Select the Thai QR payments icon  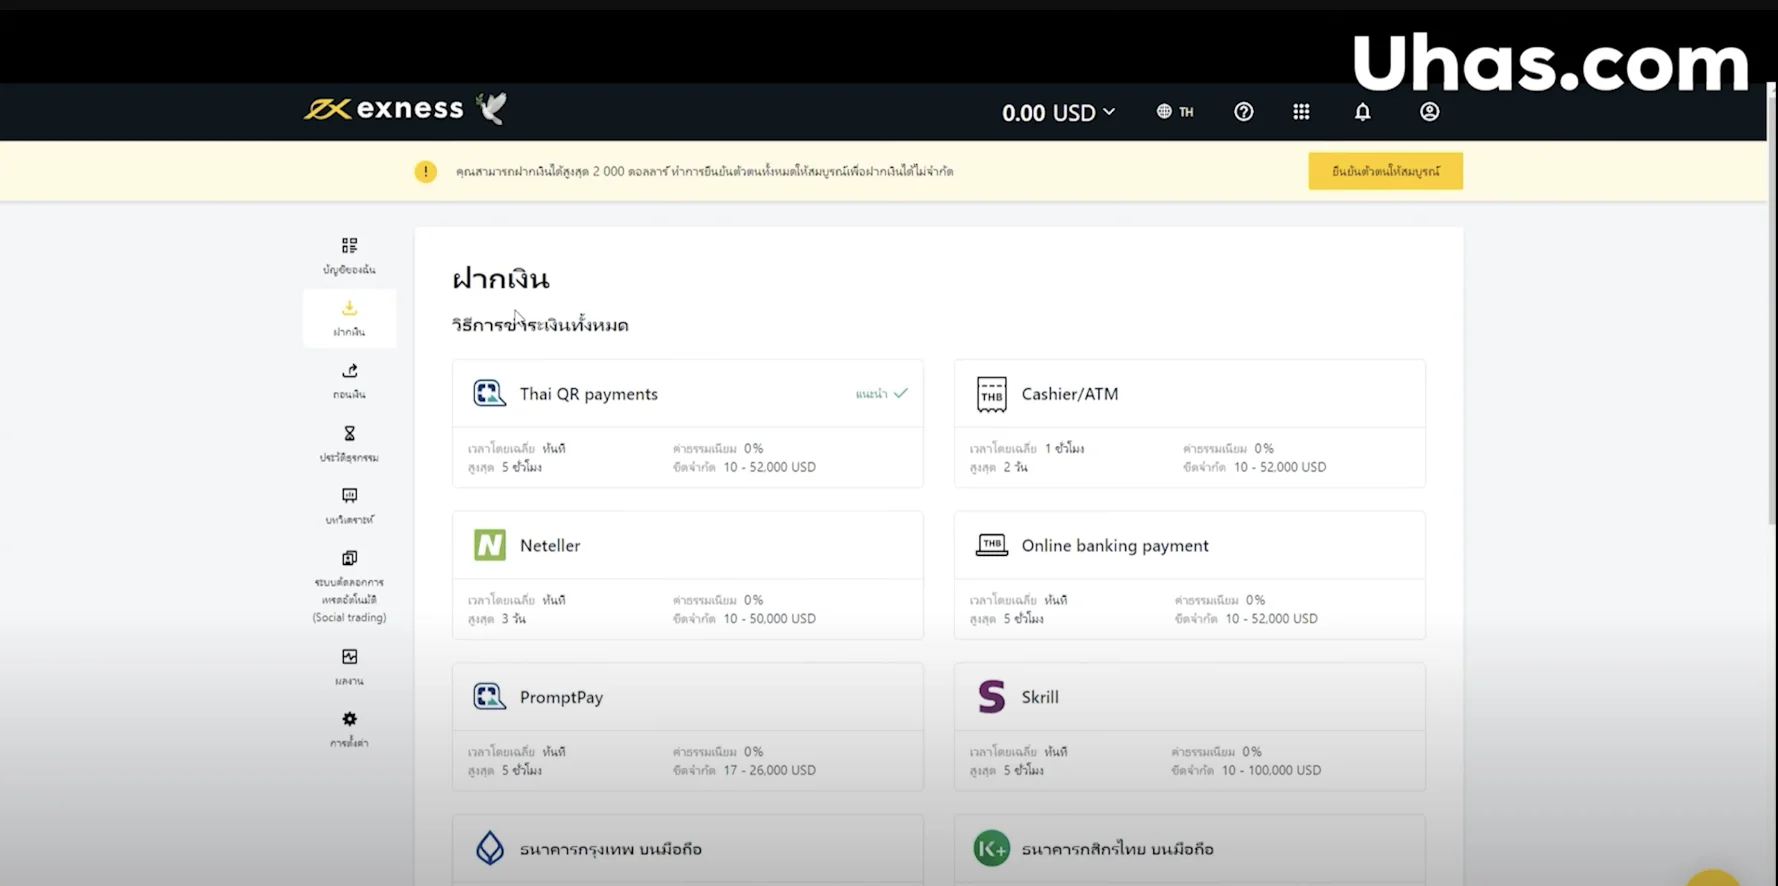(489, 393)
